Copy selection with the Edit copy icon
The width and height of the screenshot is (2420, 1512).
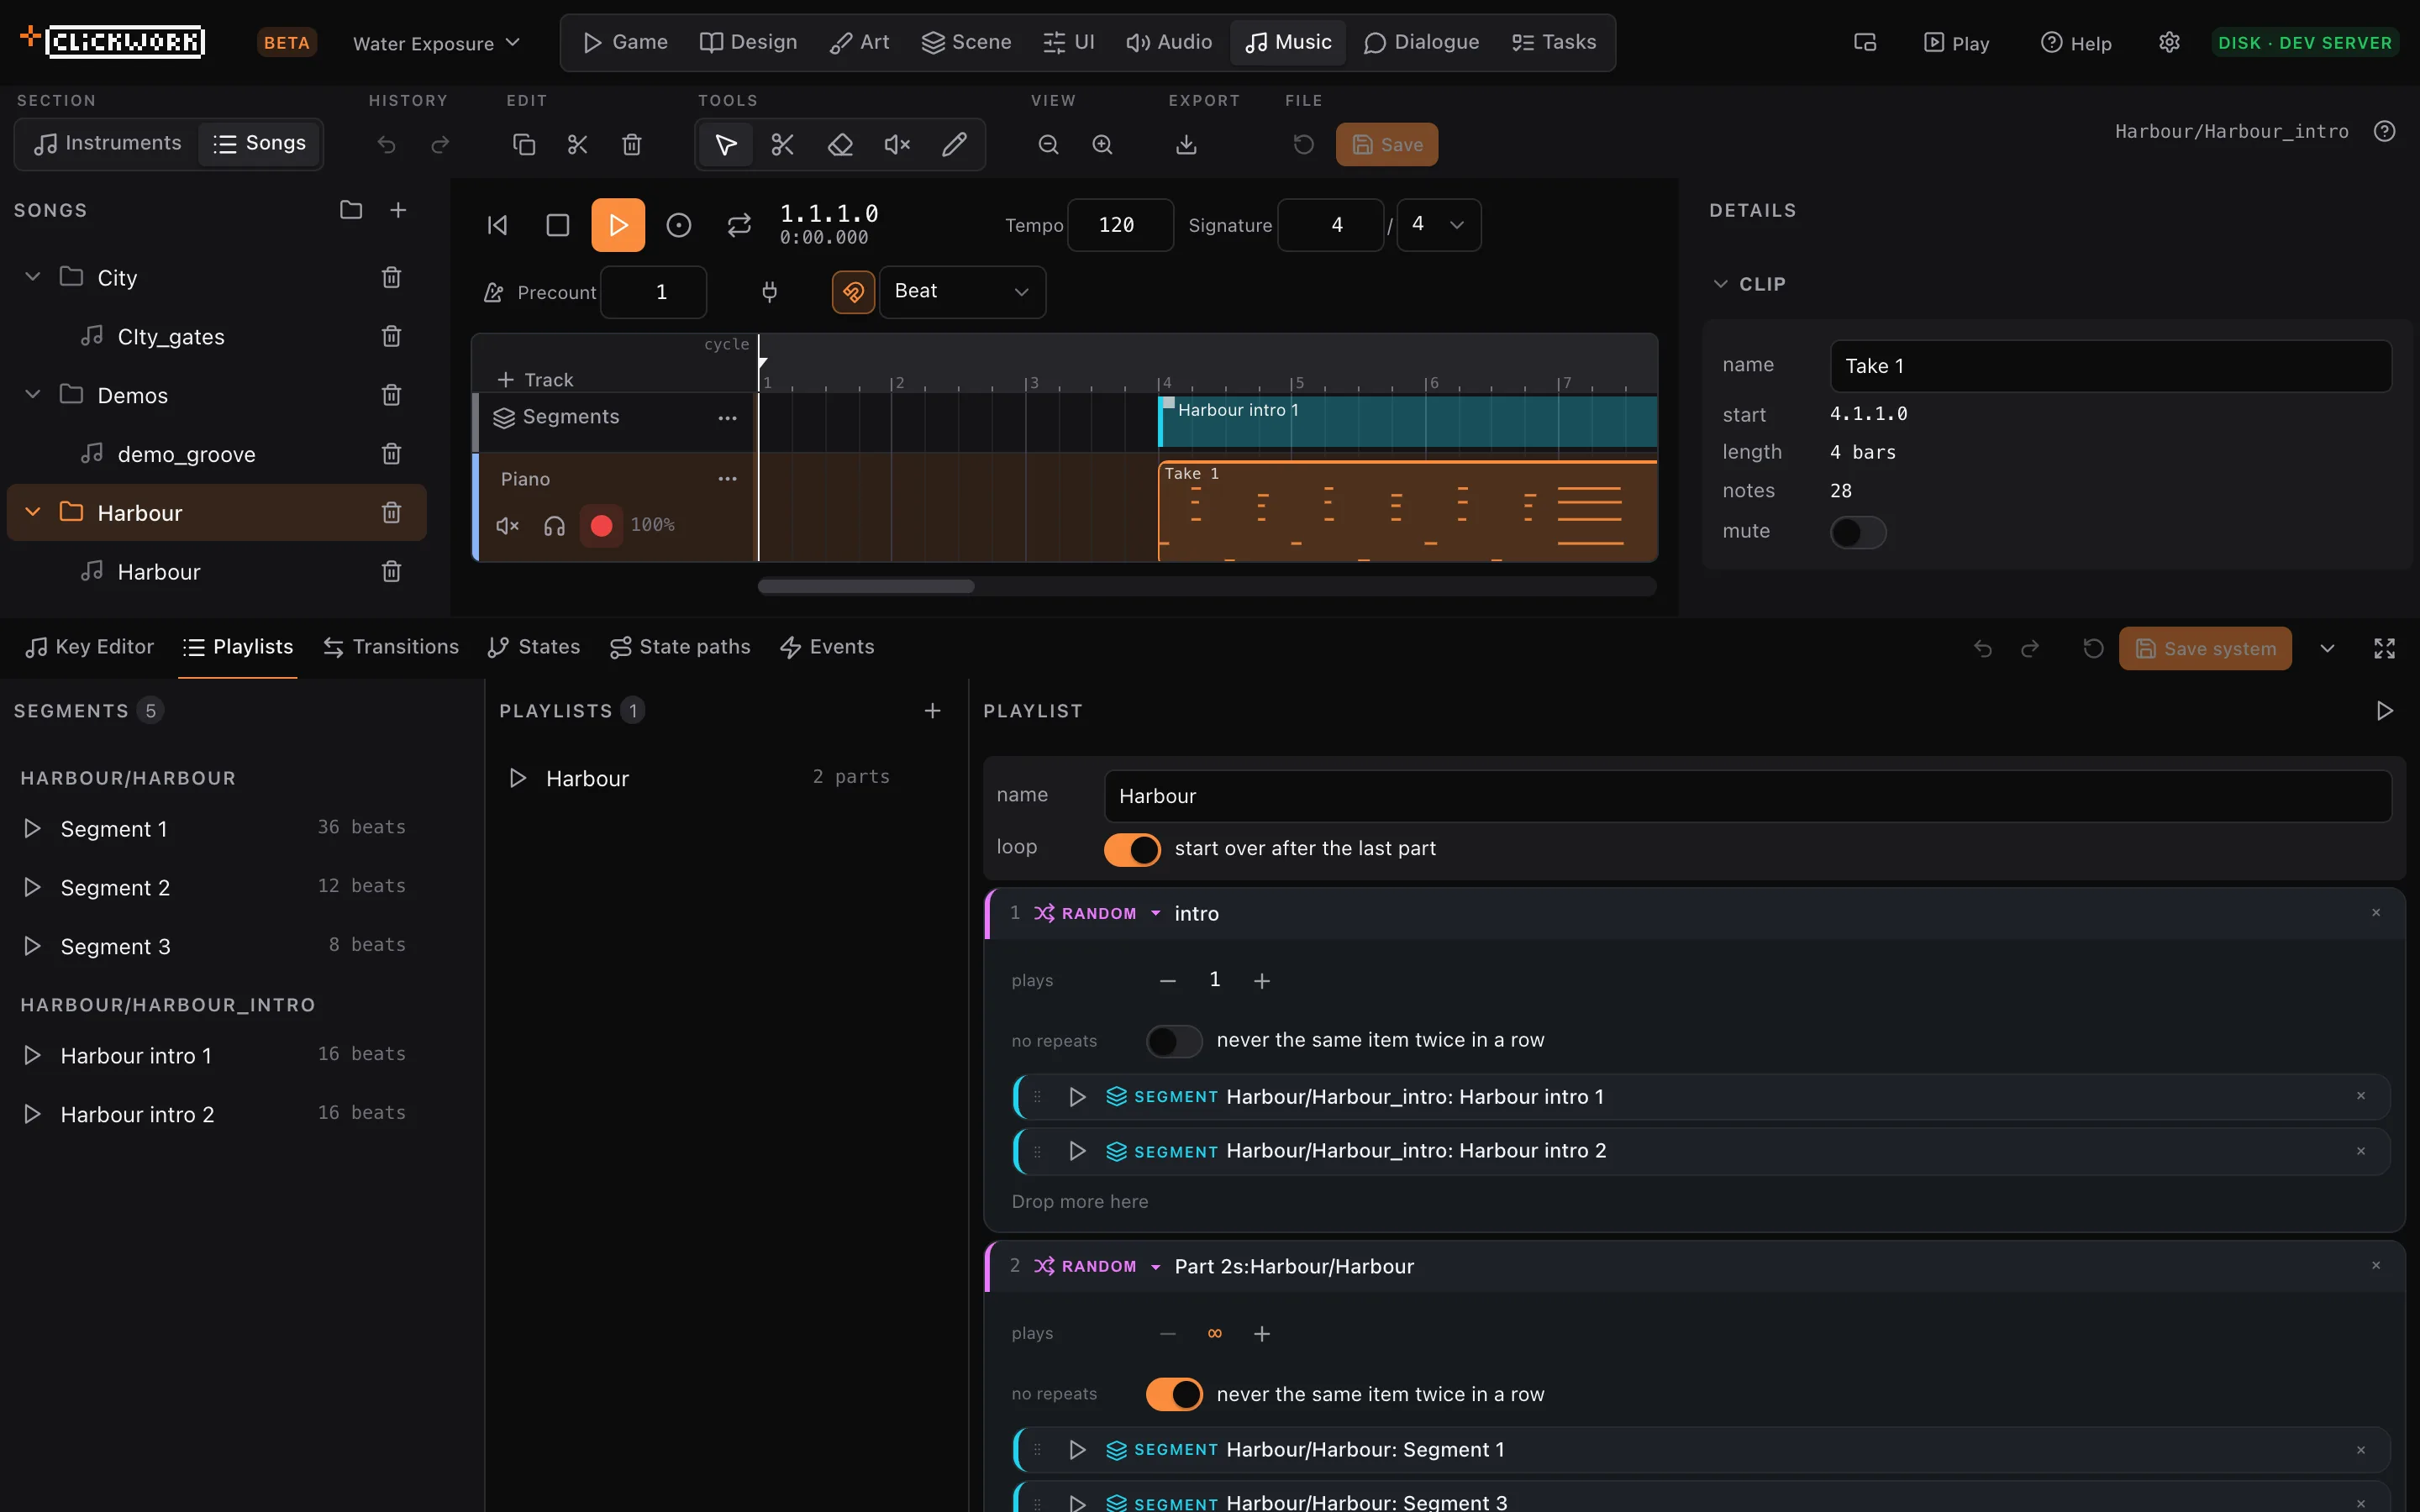click(524, 145)
